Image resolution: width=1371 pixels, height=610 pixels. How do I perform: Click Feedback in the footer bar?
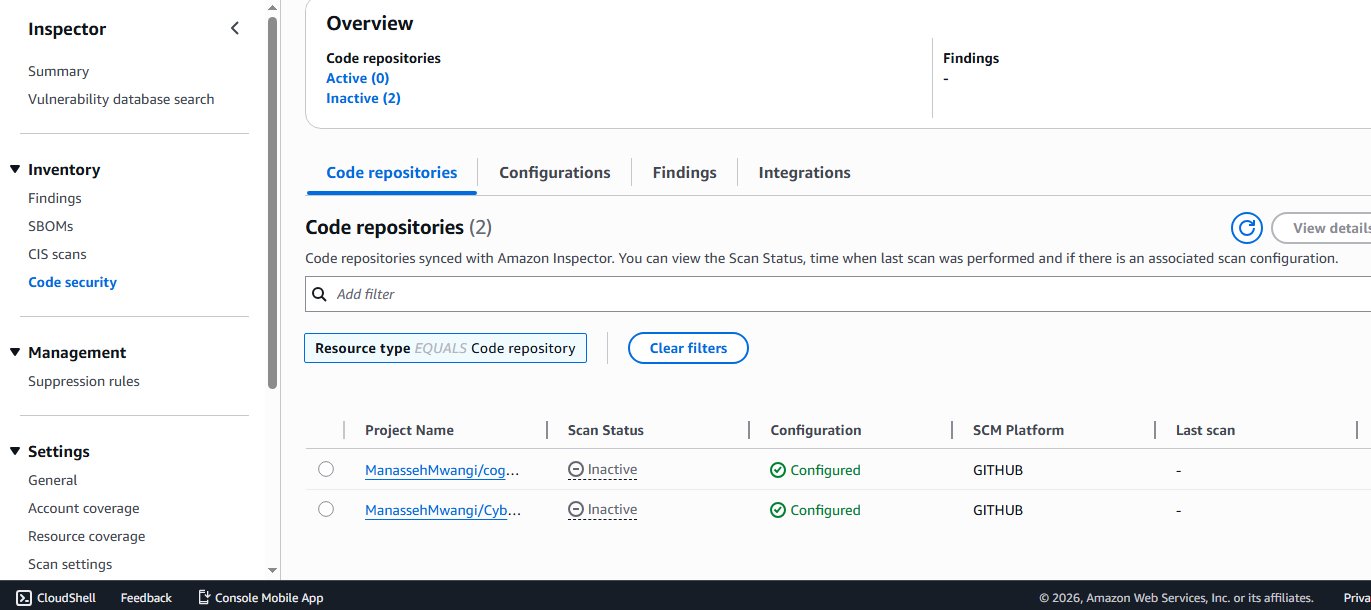(146, 597)
